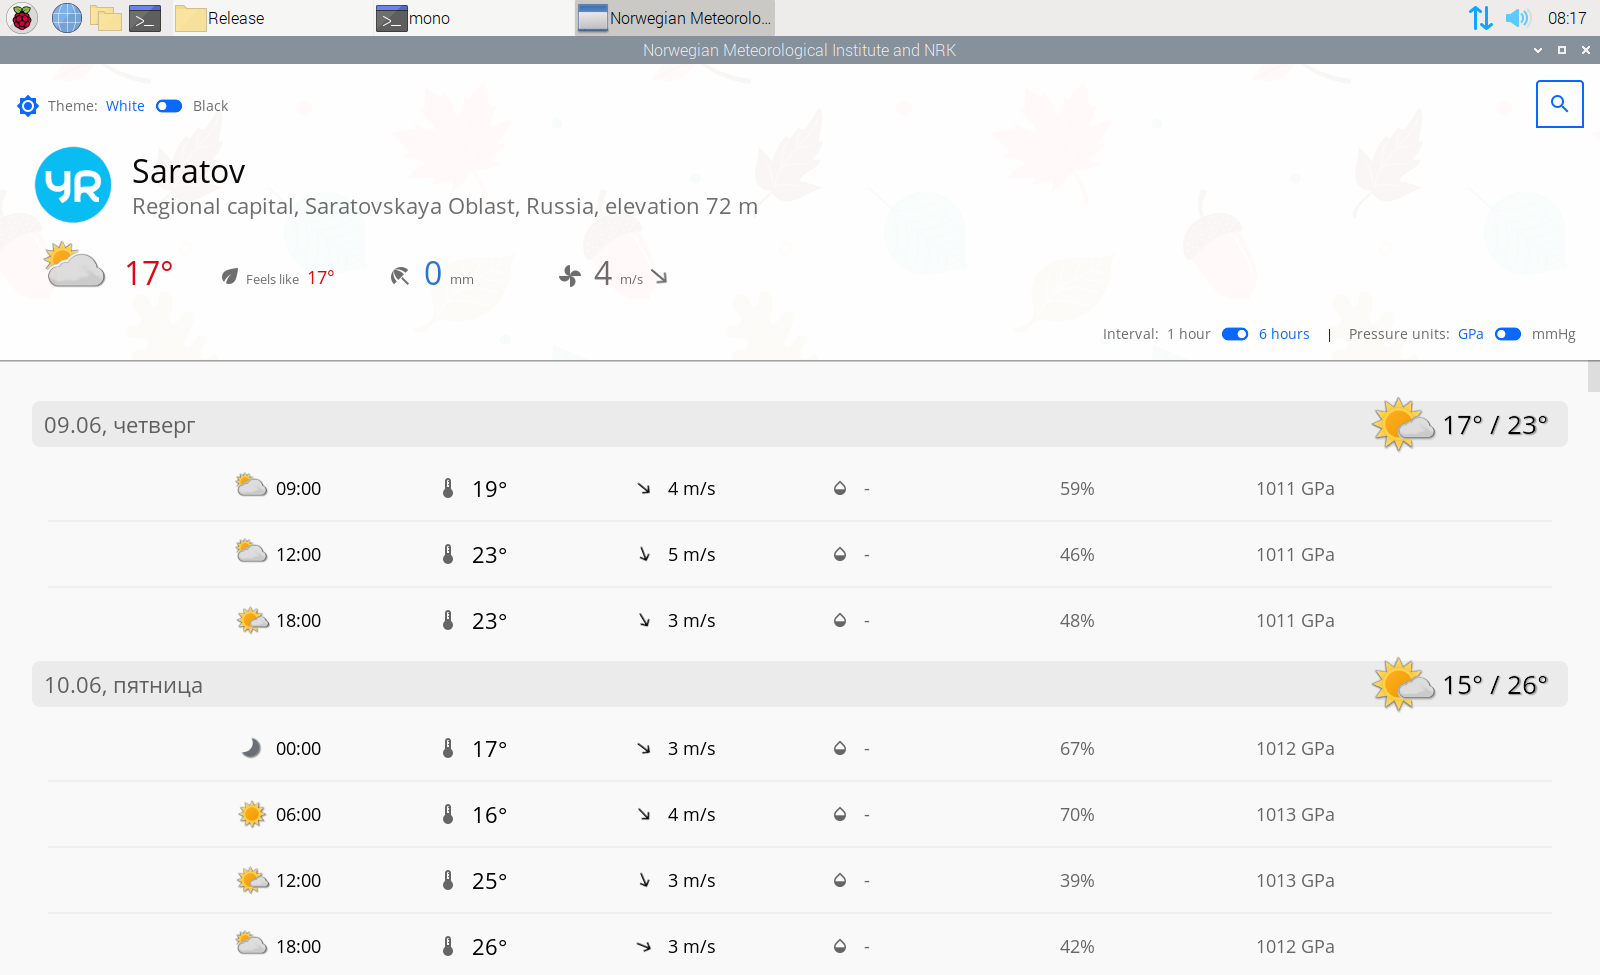Click the clock showing 08:17
This screenshot has width=1600, height=975.
tap(1567, 18)
